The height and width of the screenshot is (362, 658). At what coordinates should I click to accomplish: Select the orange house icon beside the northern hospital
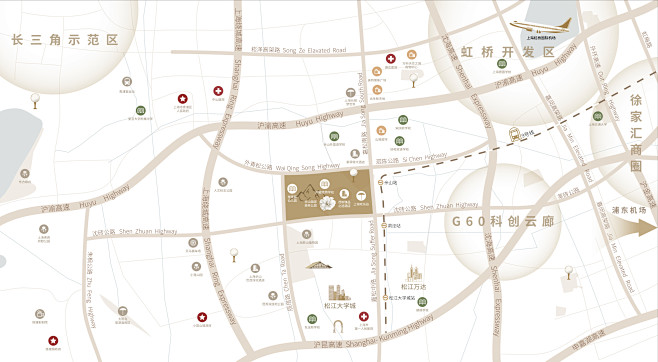412,55
